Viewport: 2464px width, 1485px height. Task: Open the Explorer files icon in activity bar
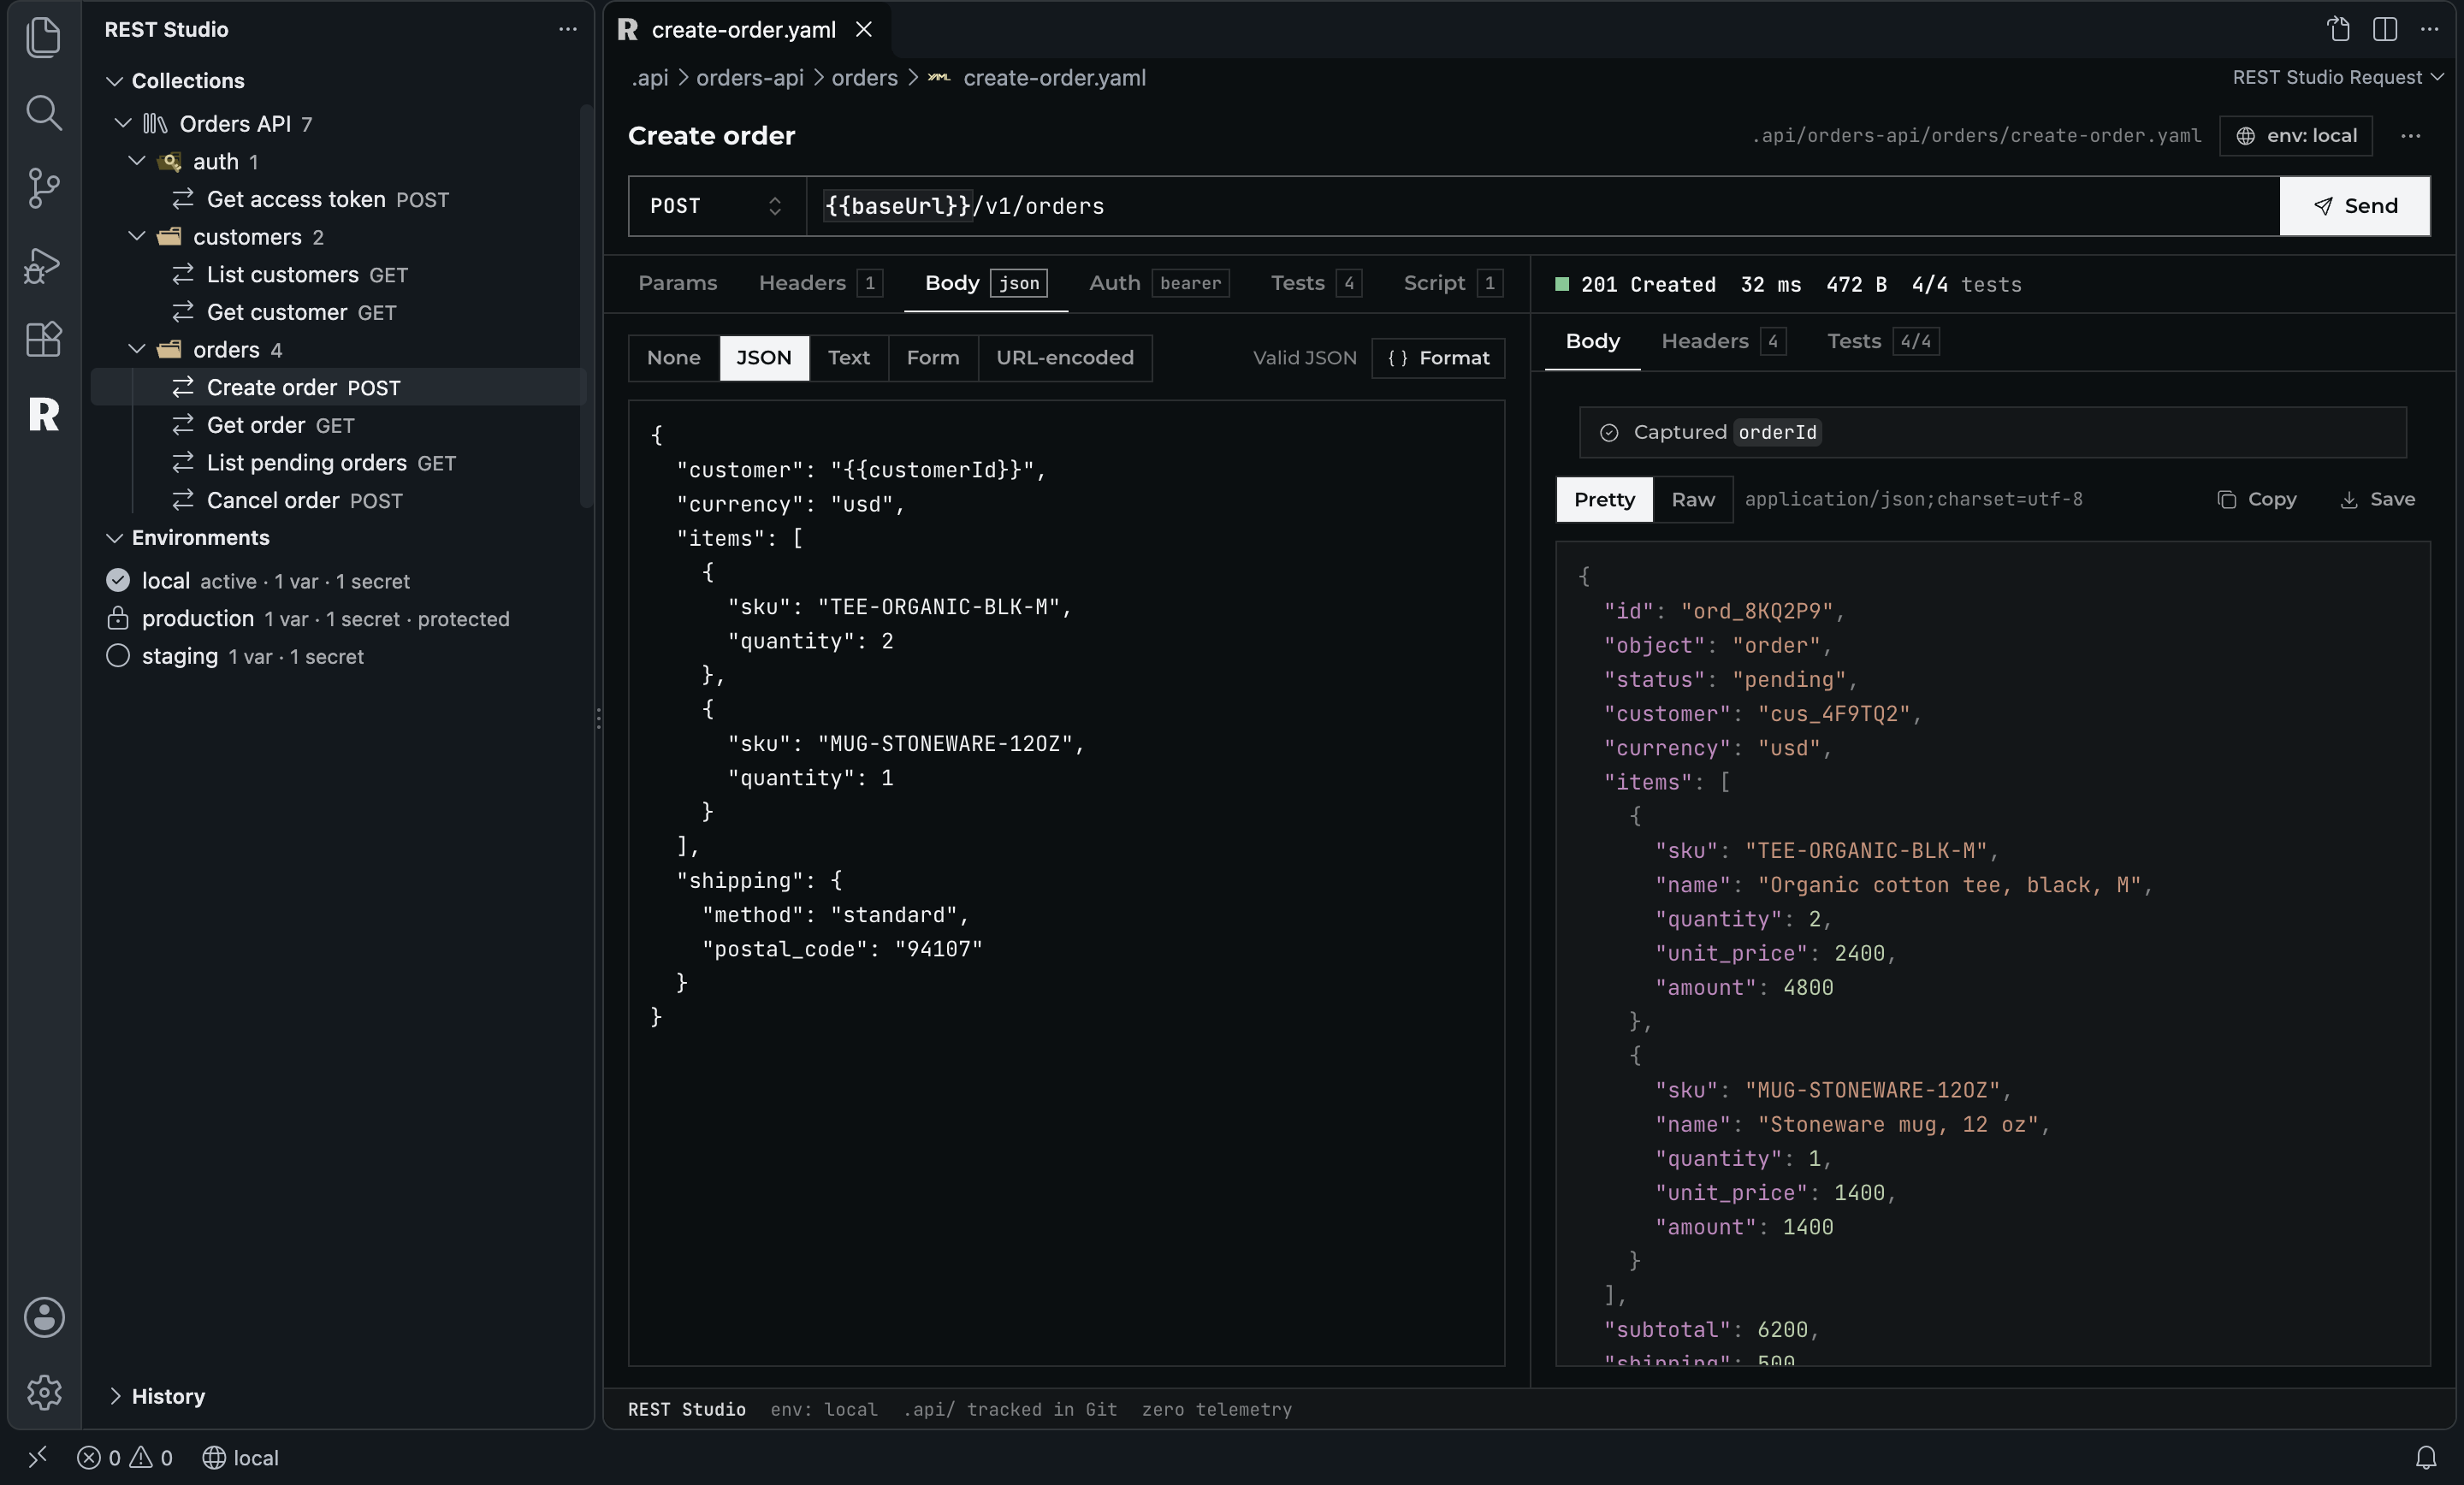pos(43,37)
